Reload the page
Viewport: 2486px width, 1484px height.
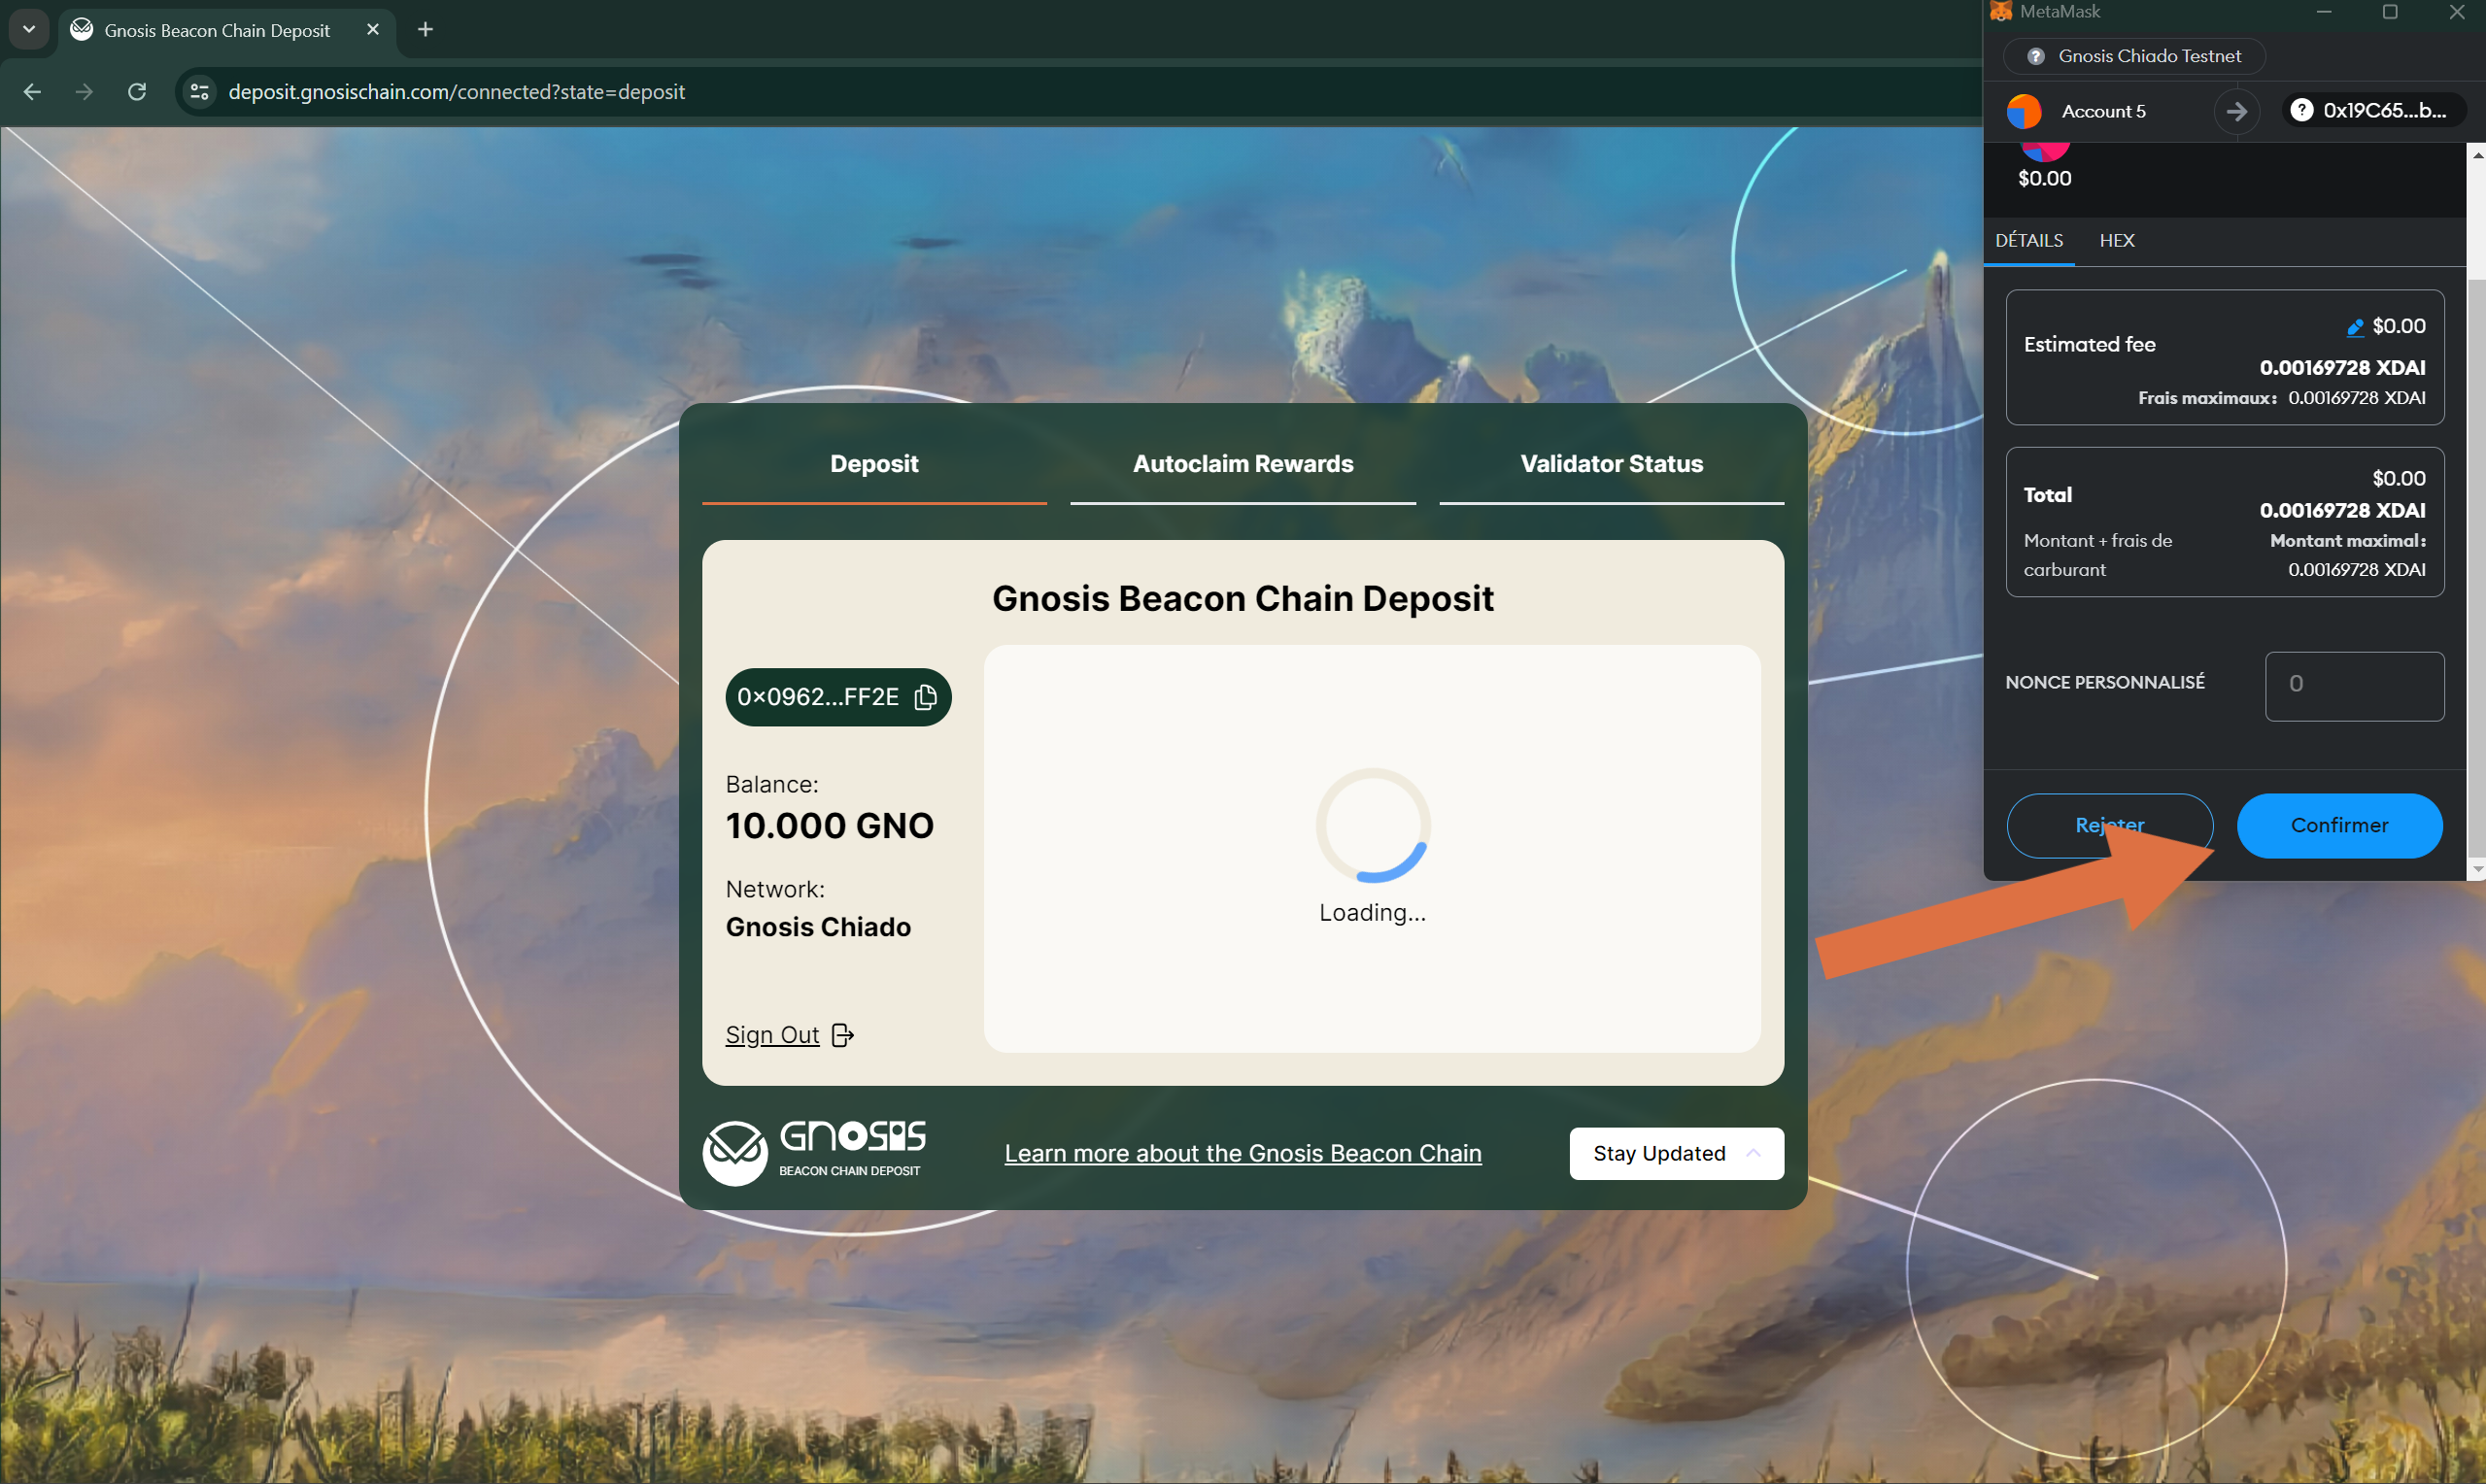point(137,92)
